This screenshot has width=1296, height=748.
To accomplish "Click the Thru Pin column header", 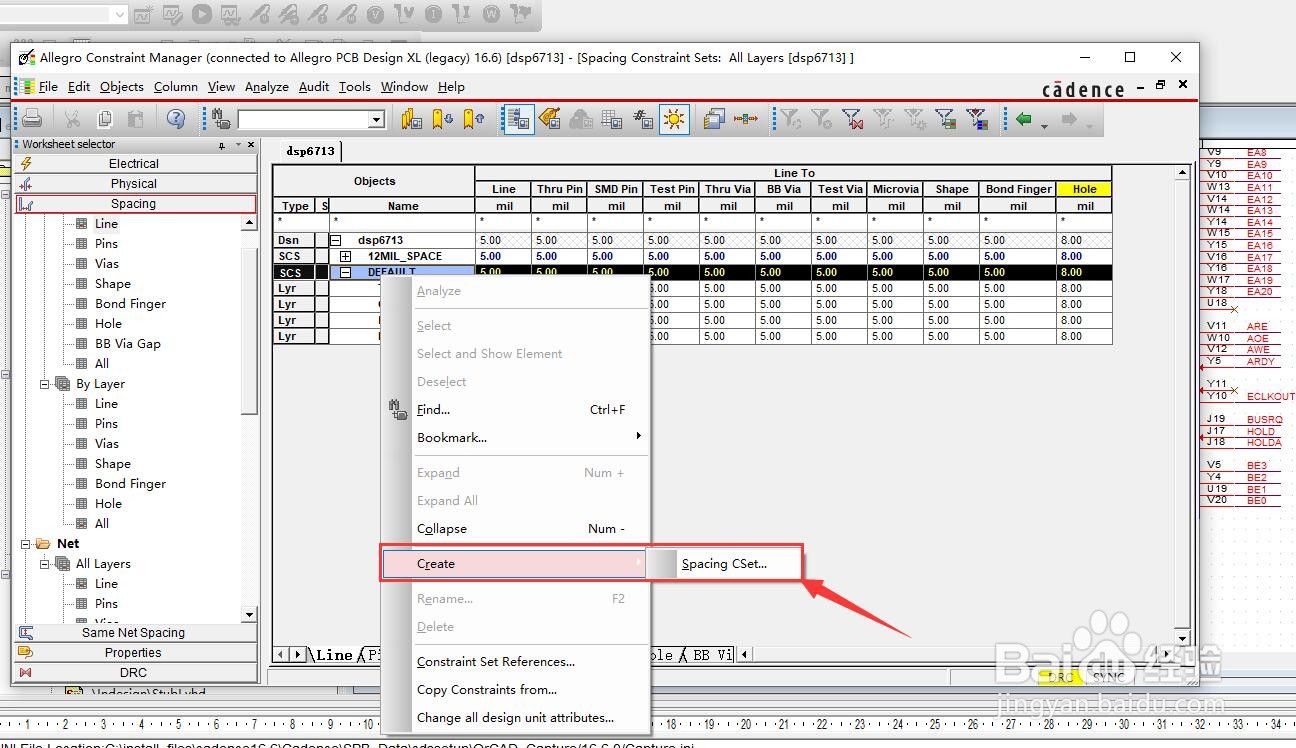I will click(560, 189).
